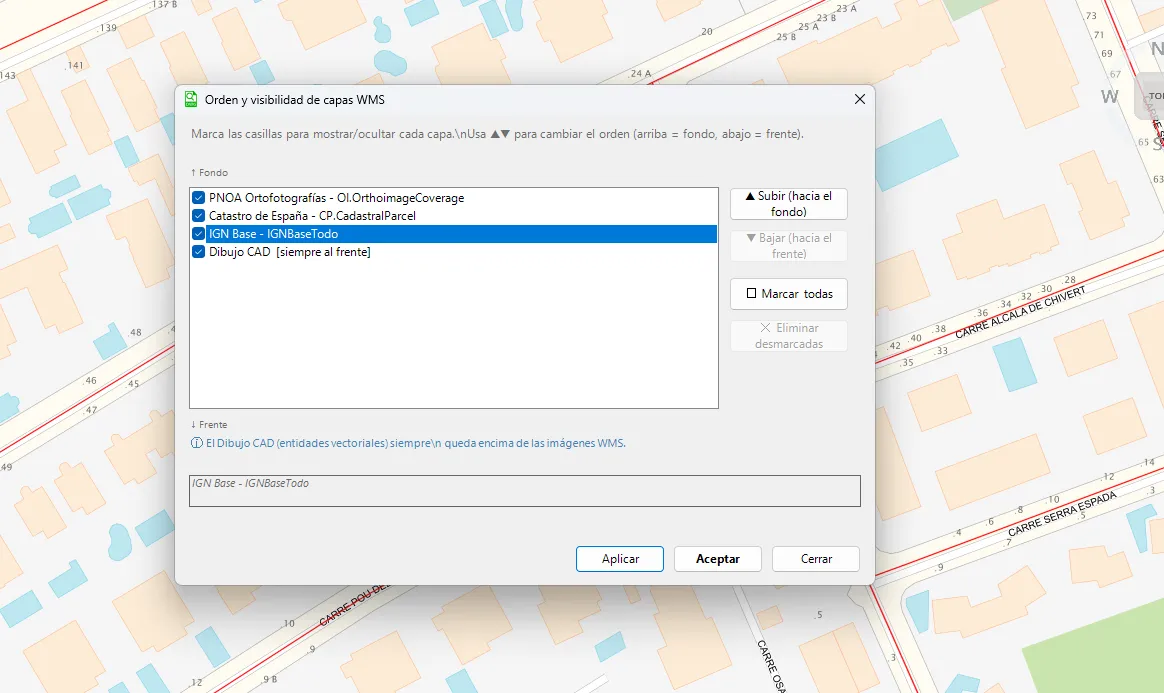Select the Catastro de España - CP.CadastralParcel row
Screen dimensions: 1164x693
click(454, 215)
